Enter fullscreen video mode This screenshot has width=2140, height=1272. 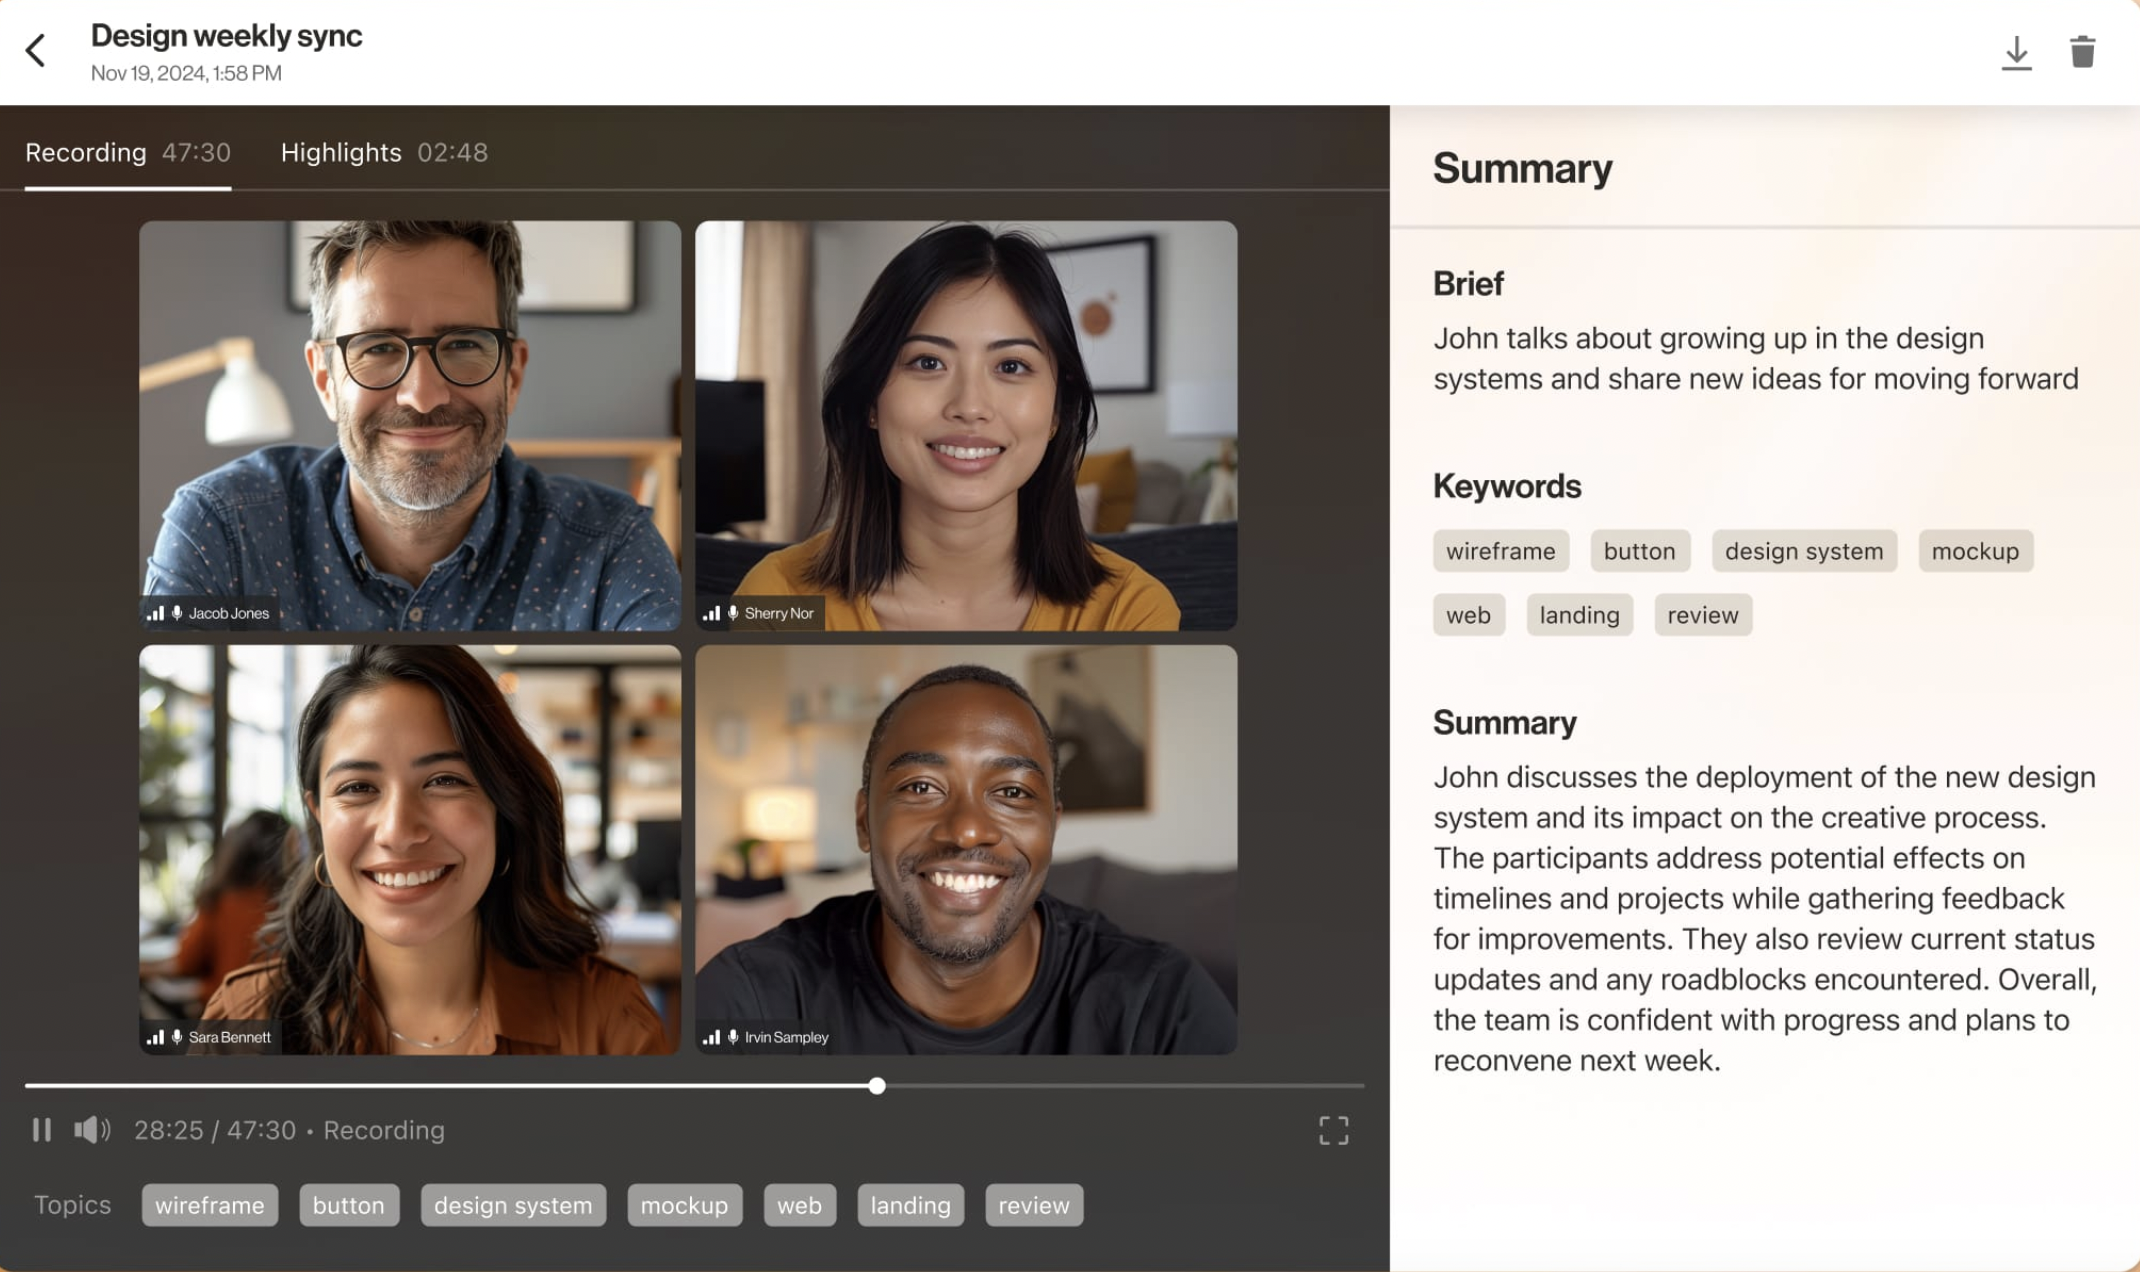coord(1333,1130)
